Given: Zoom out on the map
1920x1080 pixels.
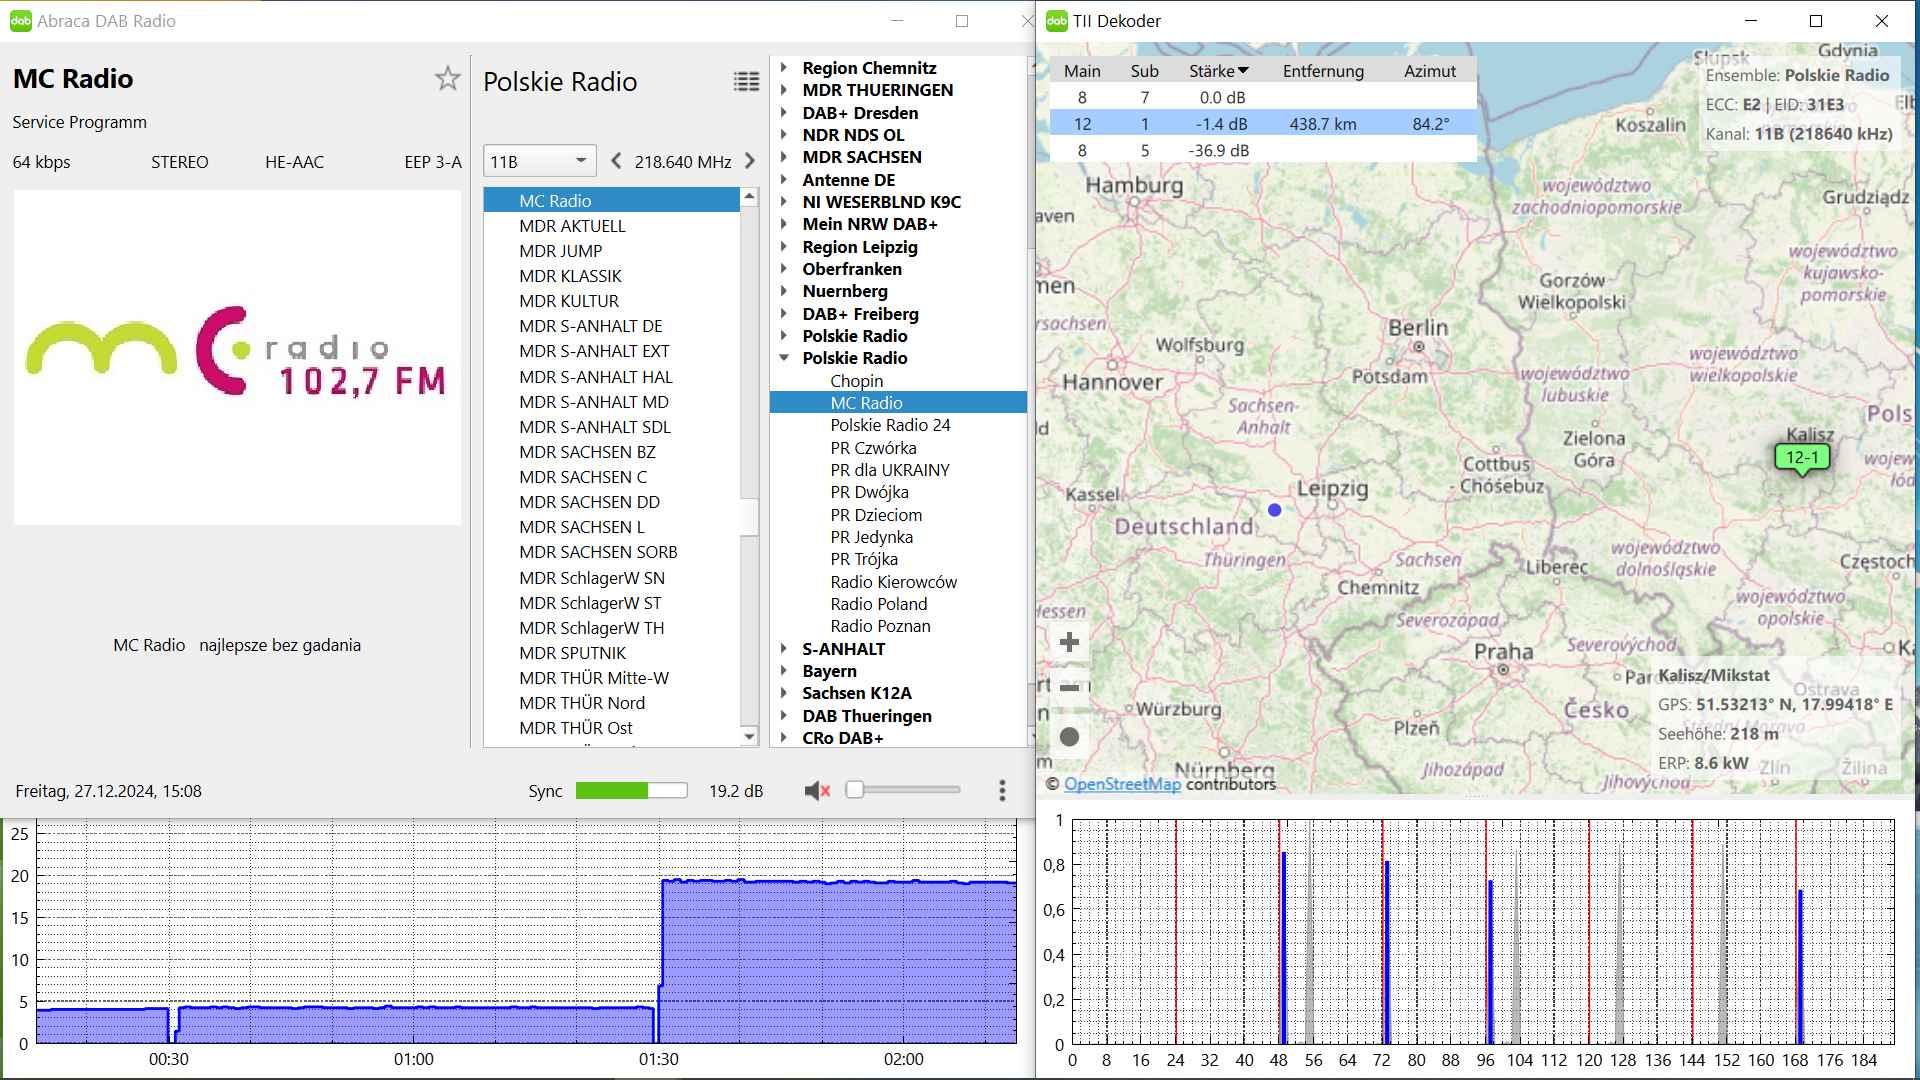Looking at the screenshot, I should tap(1069, 688).
